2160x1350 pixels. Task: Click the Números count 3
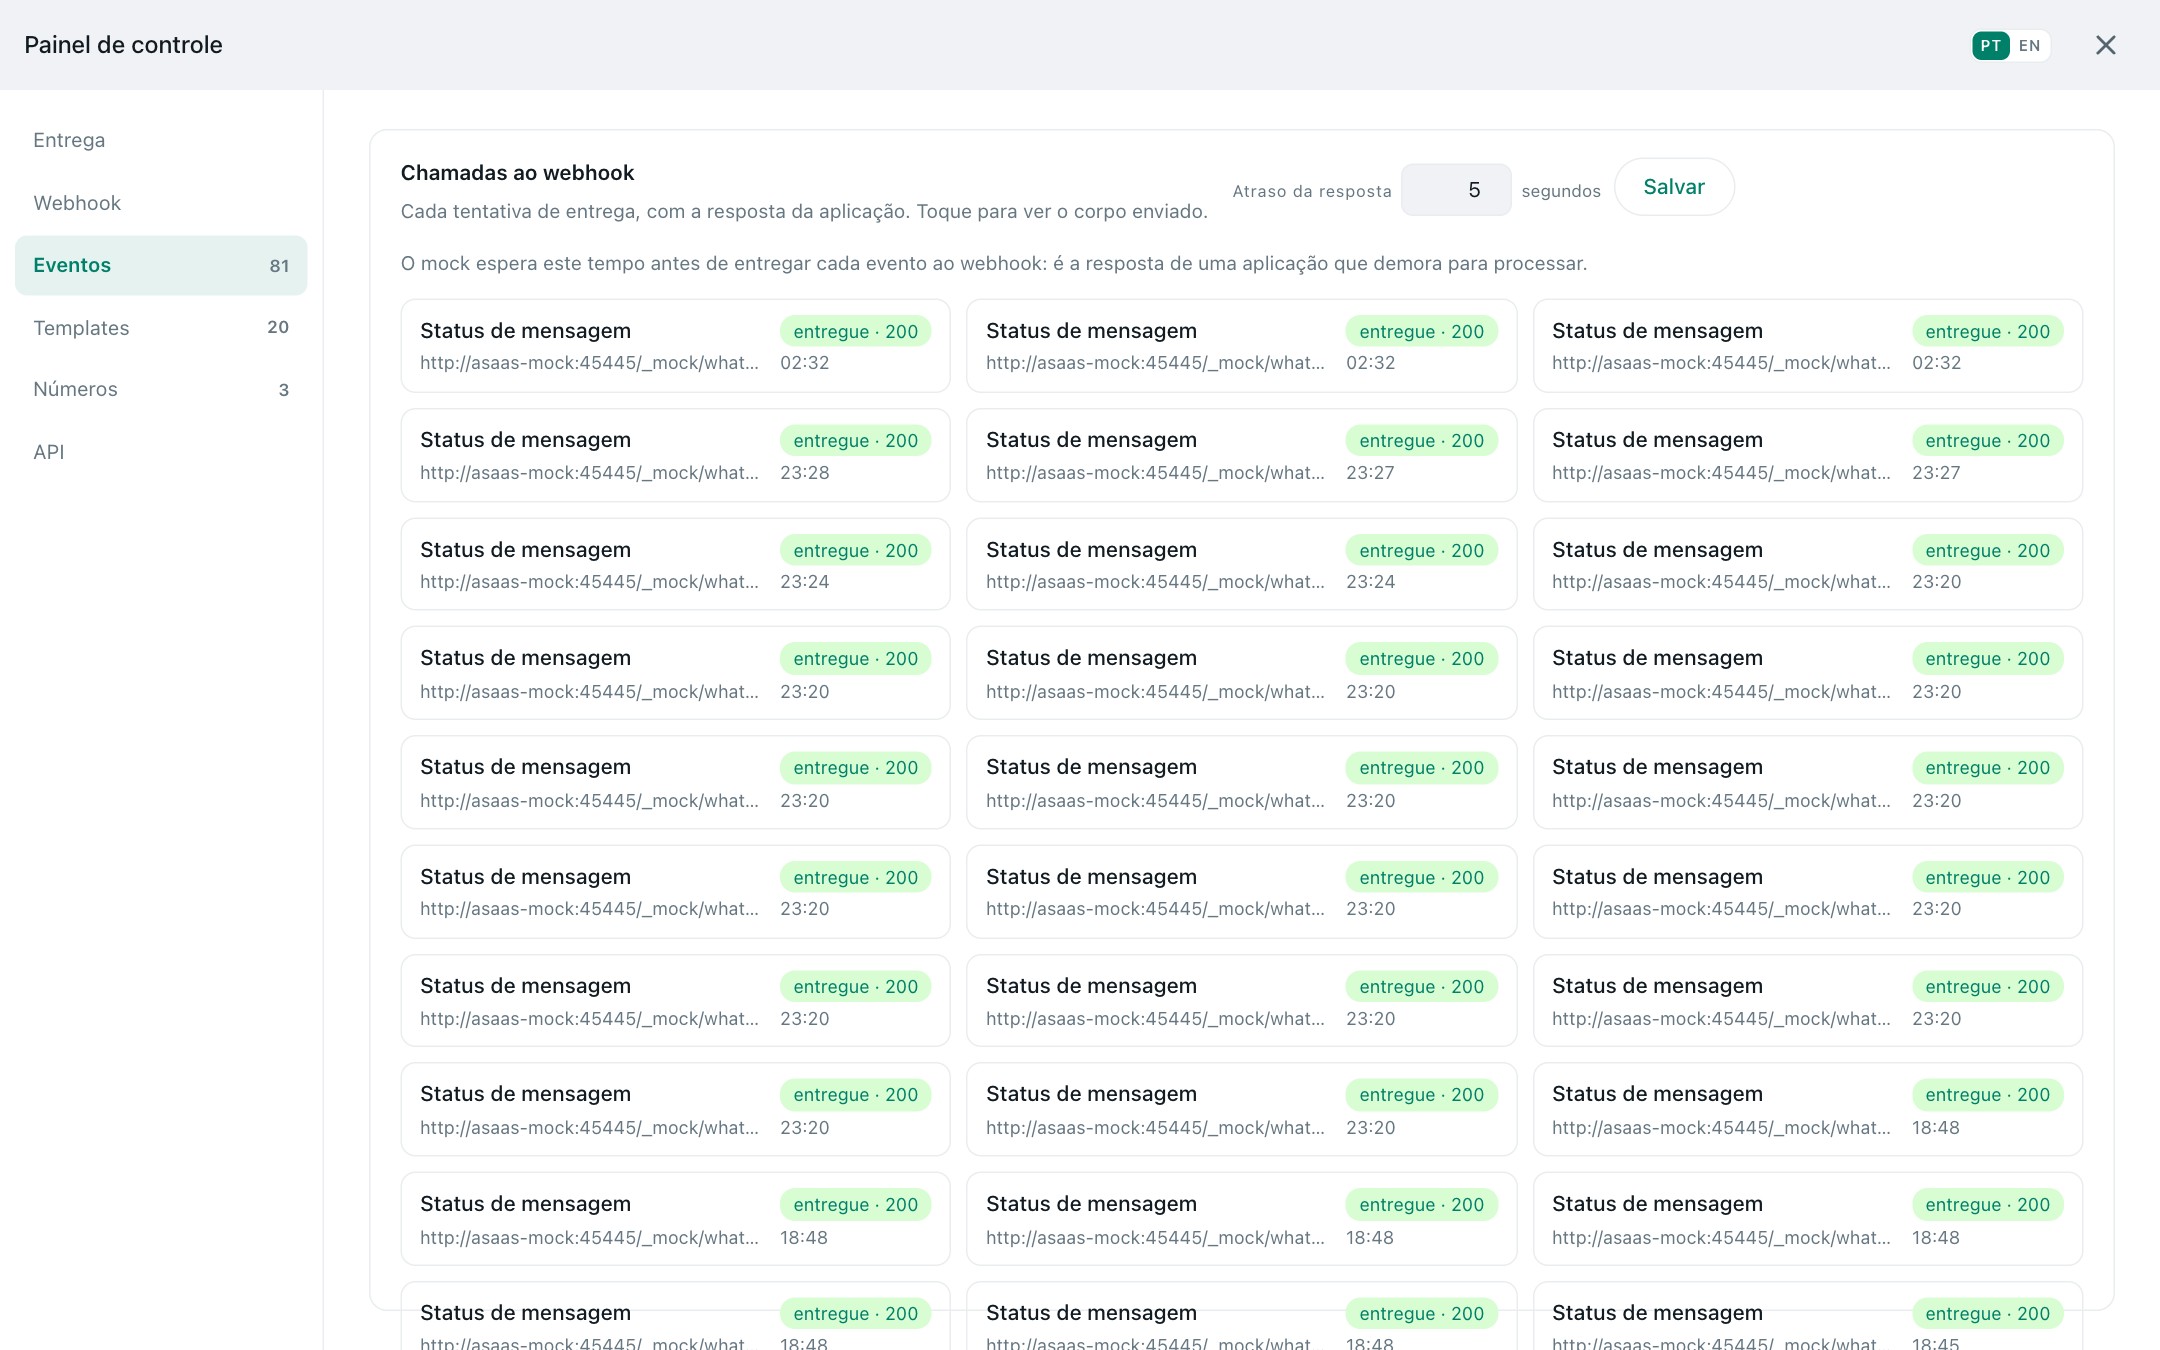click(284, 390)
